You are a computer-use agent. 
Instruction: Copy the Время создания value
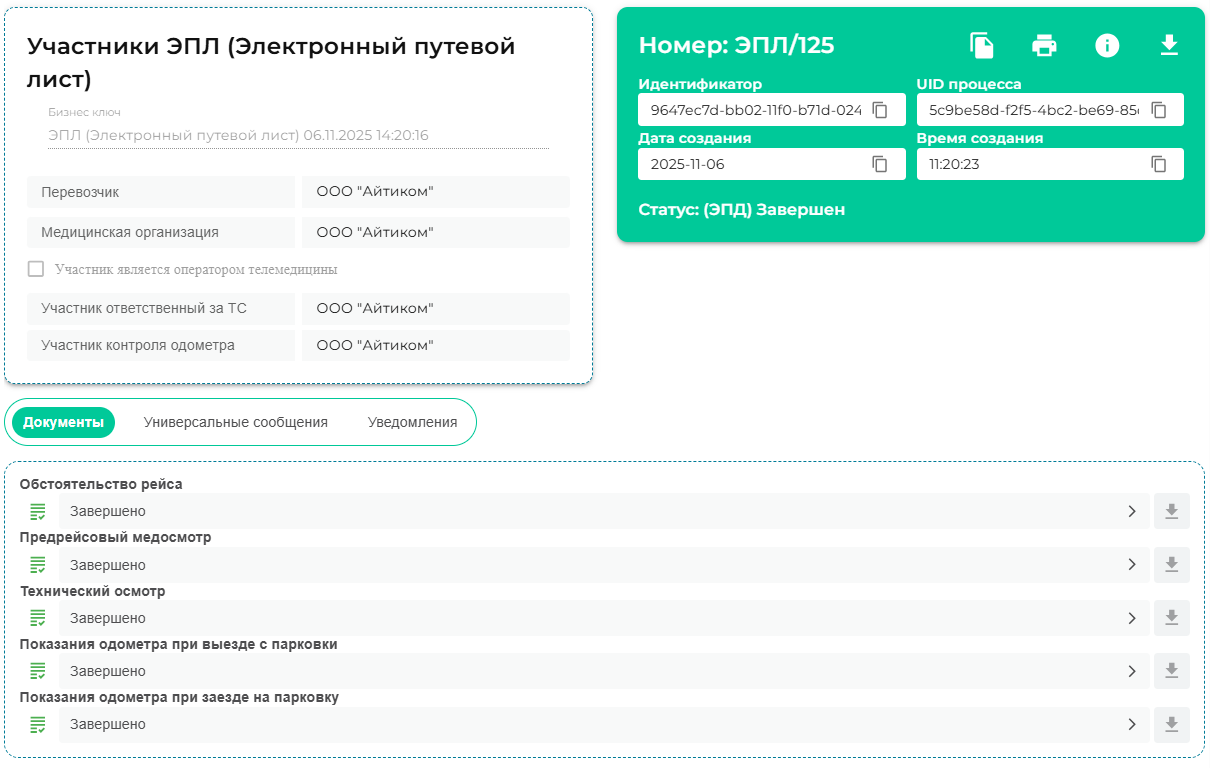point(1159,164)
